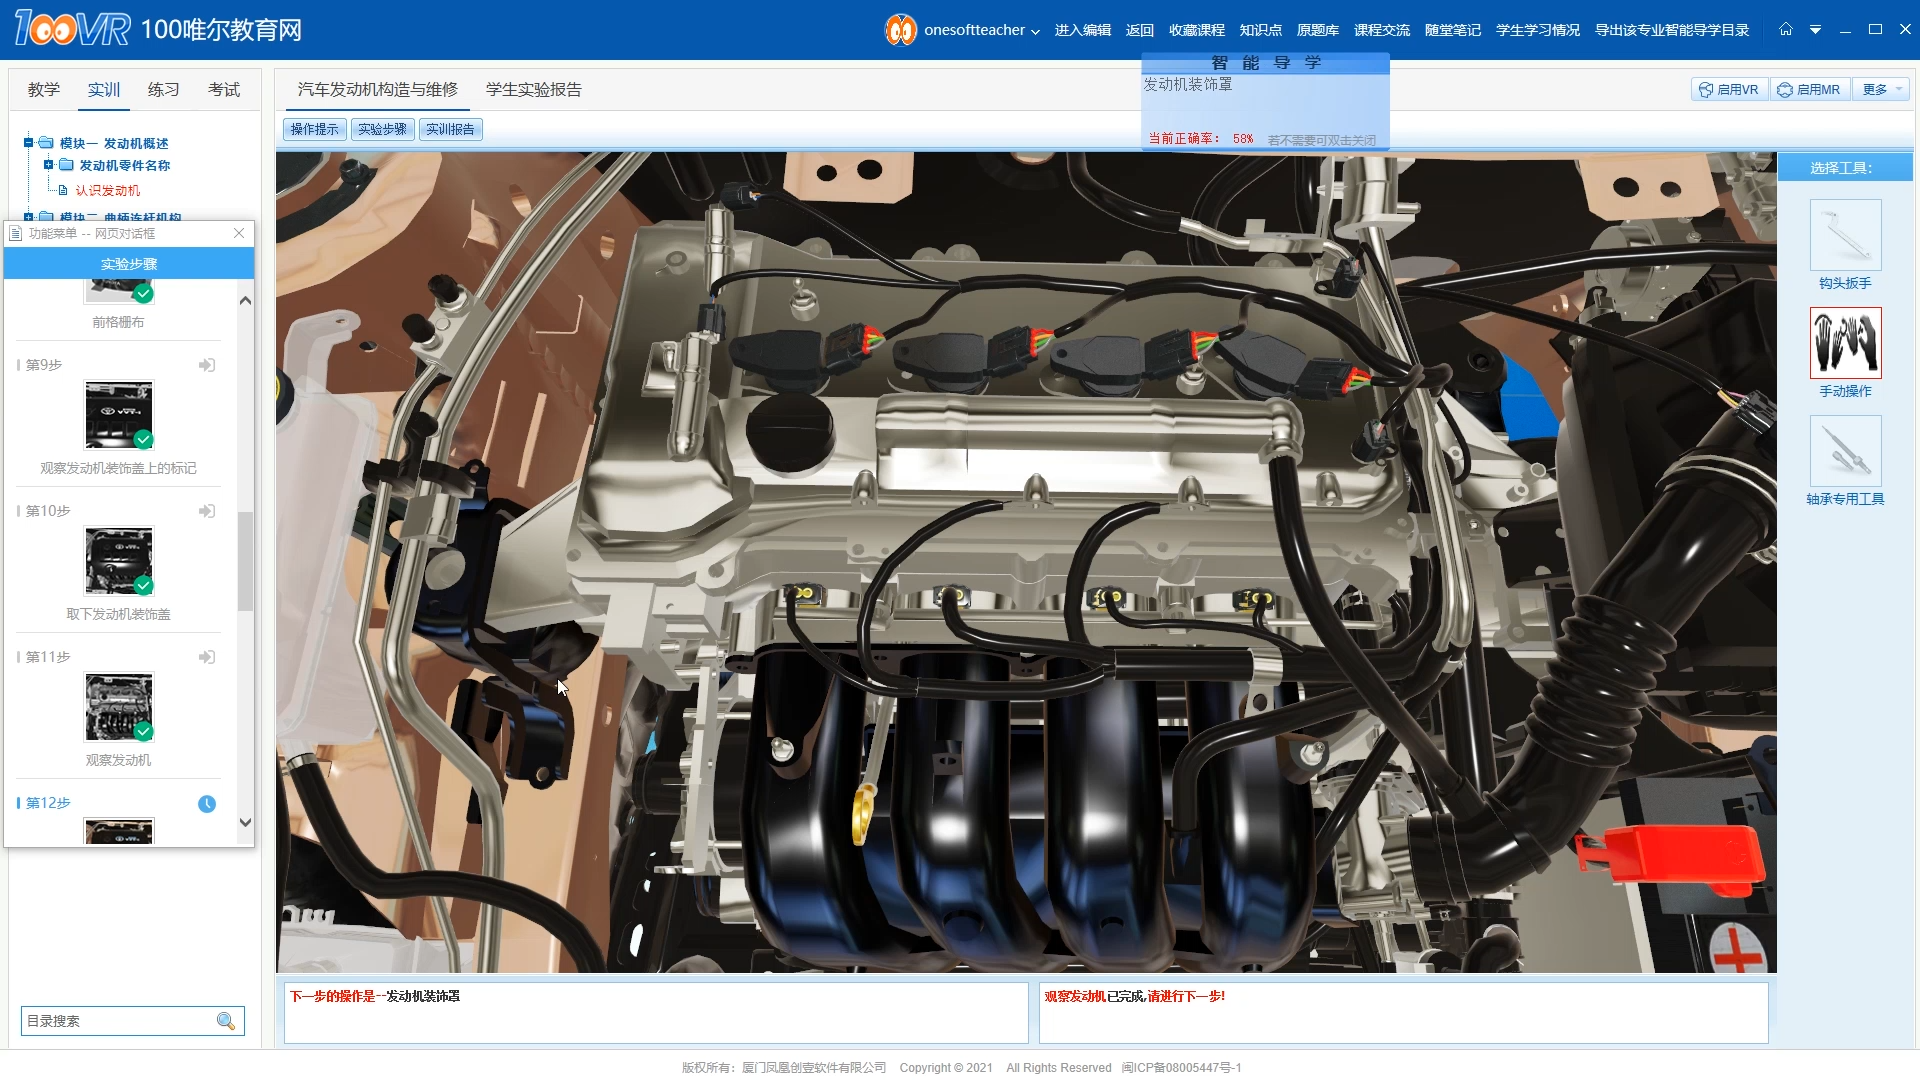Click the clock icon beside 第12步
Screen dimensions: 1920x1080
pos(207,804)
